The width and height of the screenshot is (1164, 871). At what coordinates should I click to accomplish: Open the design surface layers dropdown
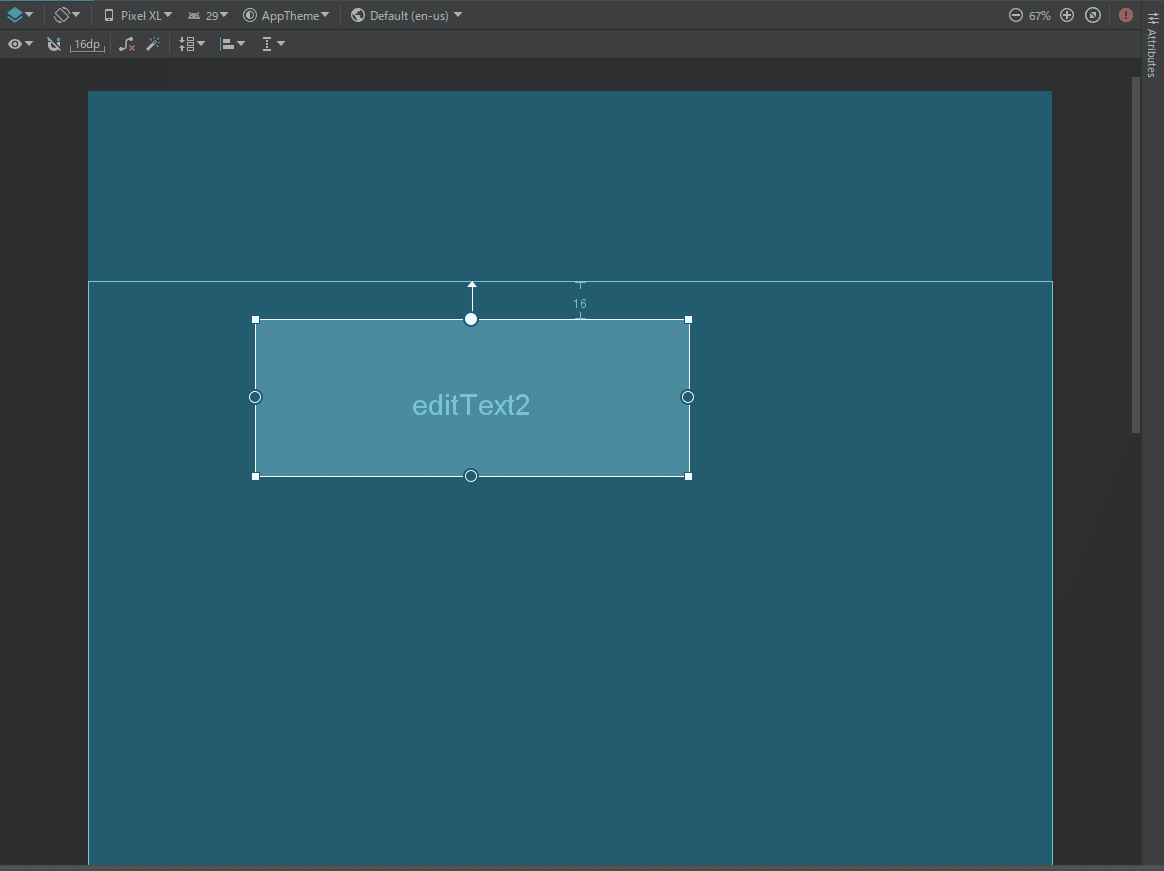[x=19, y=15]
